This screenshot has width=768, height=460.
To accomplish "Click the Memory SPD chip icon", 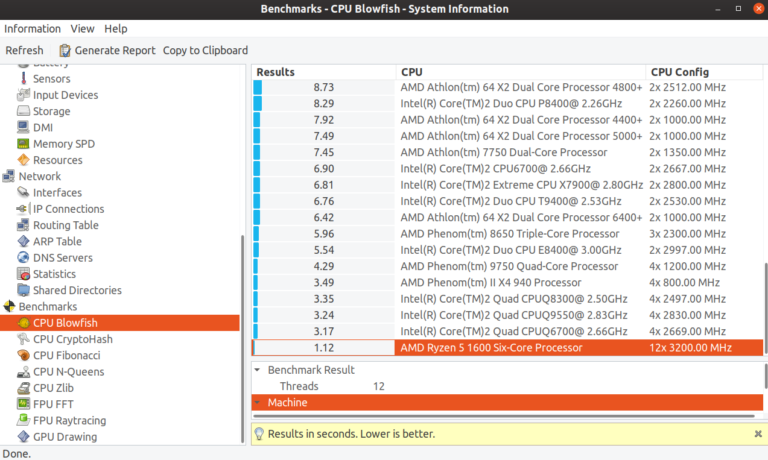I will pos(23,144).
